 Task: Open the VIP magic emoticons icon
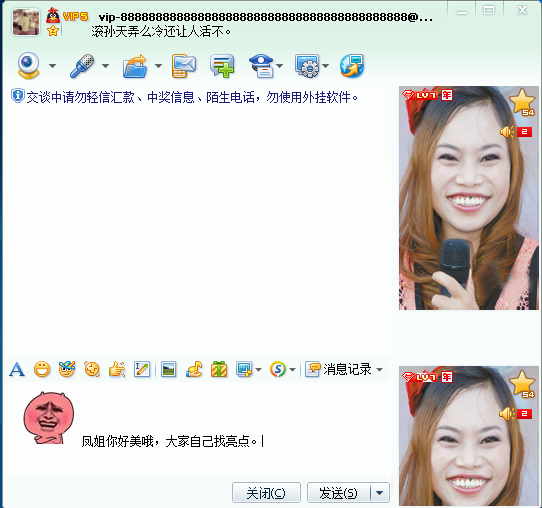point(67,369)
